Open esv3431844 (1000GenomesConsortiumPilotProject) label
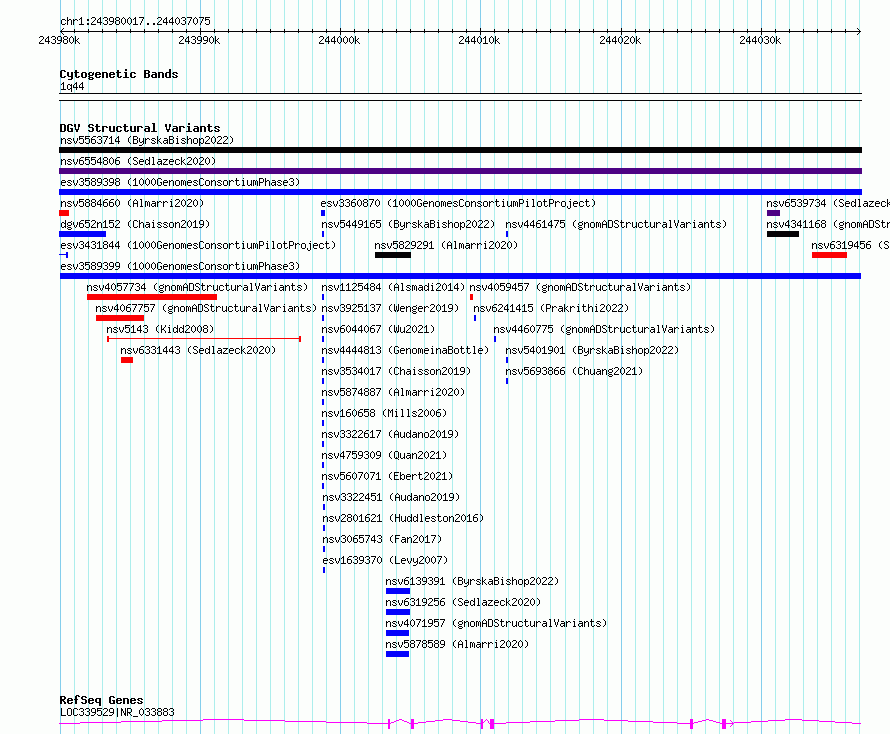The height and width of the screenshot is (734, 890). (x=198, y=245)
